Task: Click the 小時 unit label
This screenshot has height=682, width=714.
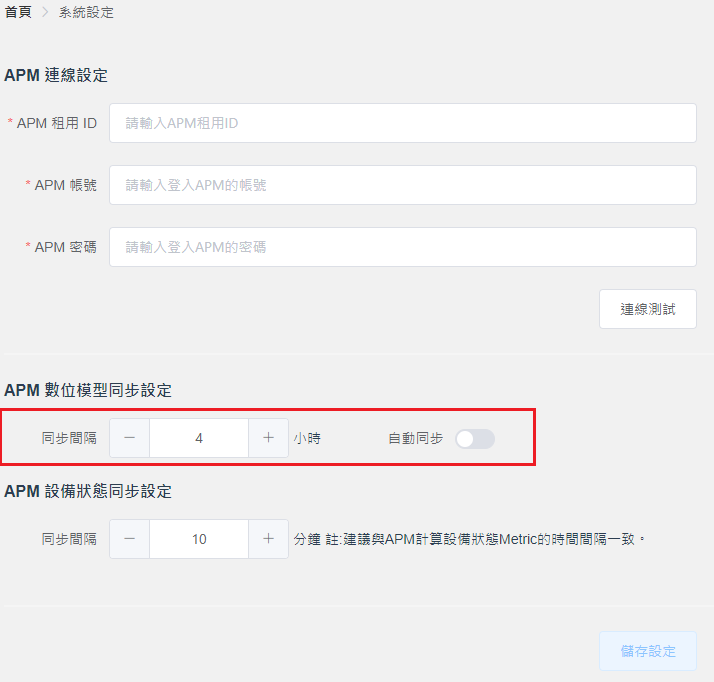Action: click(x=307, y=438)
